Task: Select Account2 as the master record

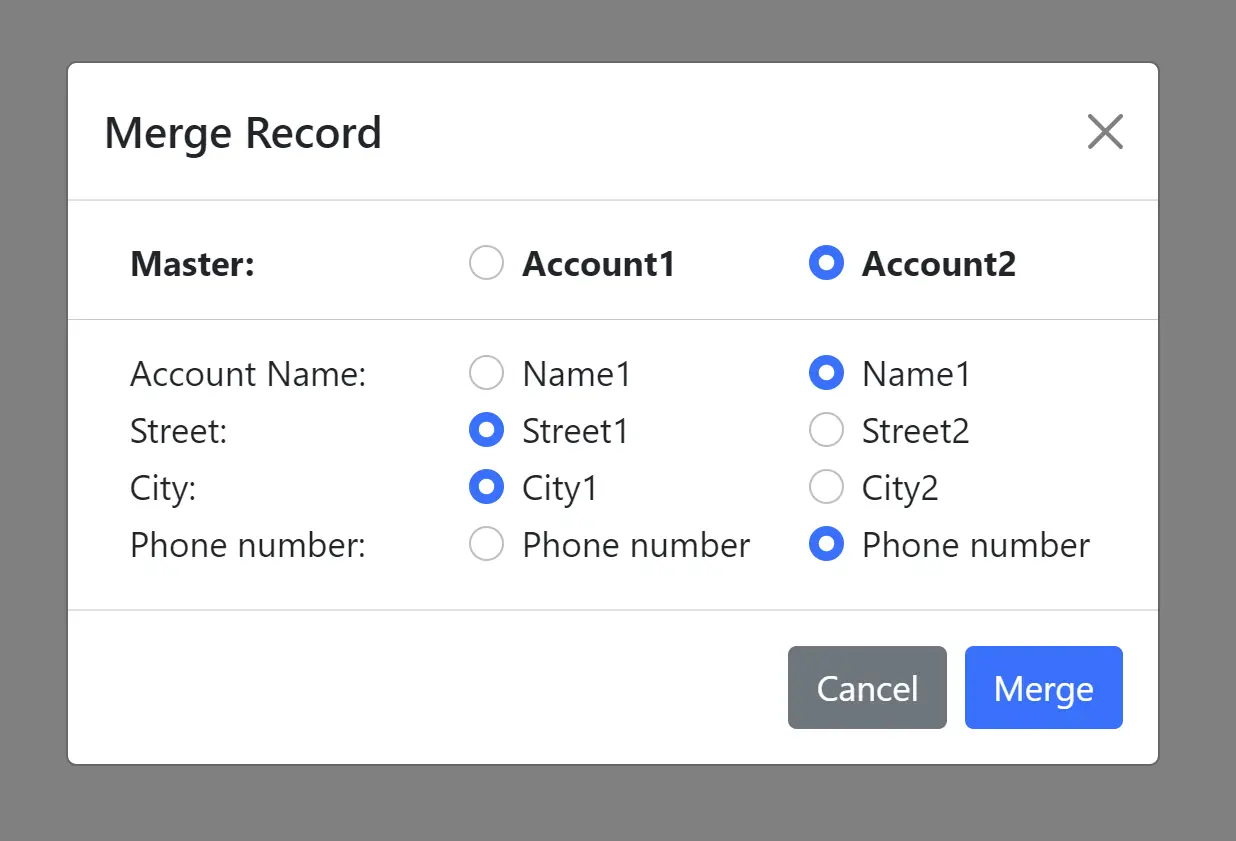Action: click(x=826, y=263)
